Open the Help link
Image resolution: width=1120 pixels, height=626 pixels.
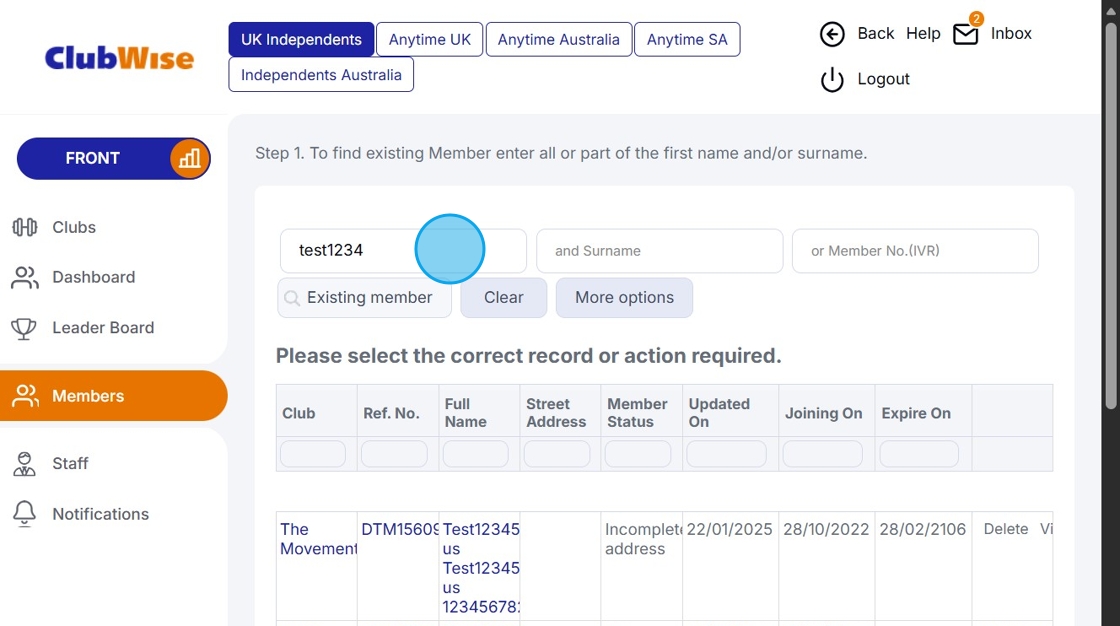(923, 33)
